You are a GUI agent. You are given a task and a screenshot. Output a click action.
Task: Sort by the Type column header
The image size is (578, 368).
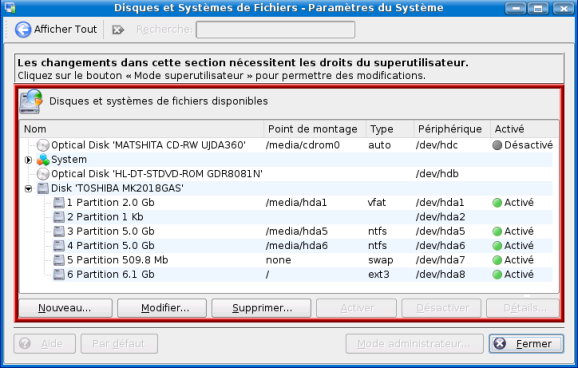tap(390, 129)
